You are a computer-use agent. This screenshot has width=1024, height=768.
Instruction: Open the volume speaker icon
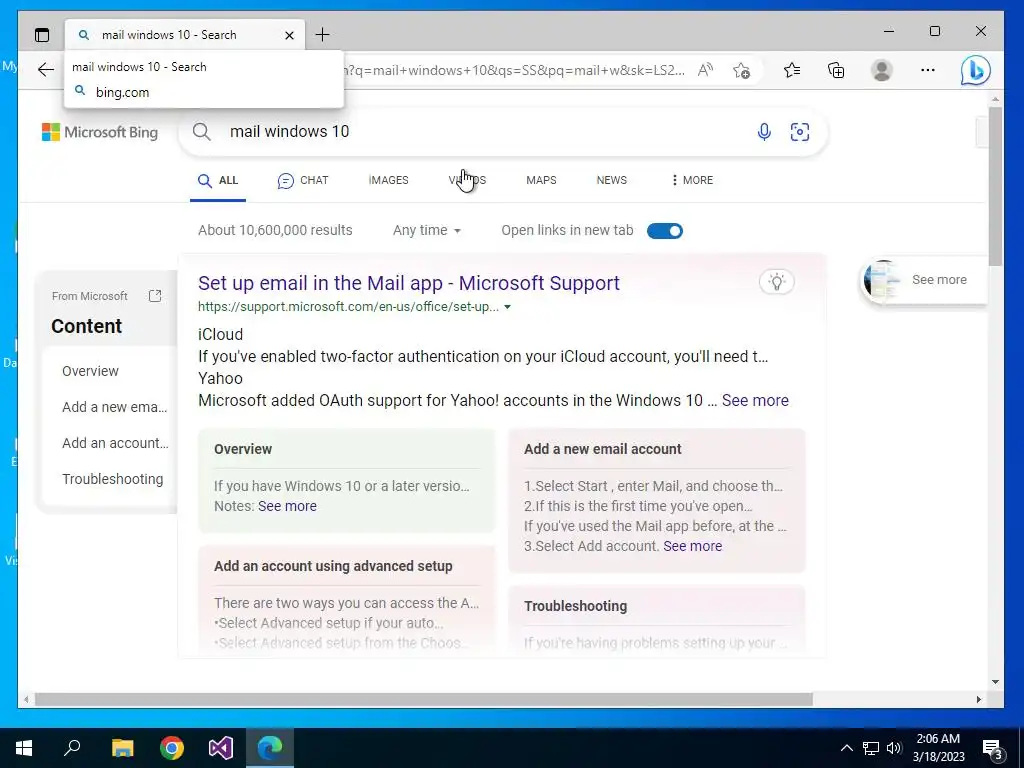click(894, 748)
